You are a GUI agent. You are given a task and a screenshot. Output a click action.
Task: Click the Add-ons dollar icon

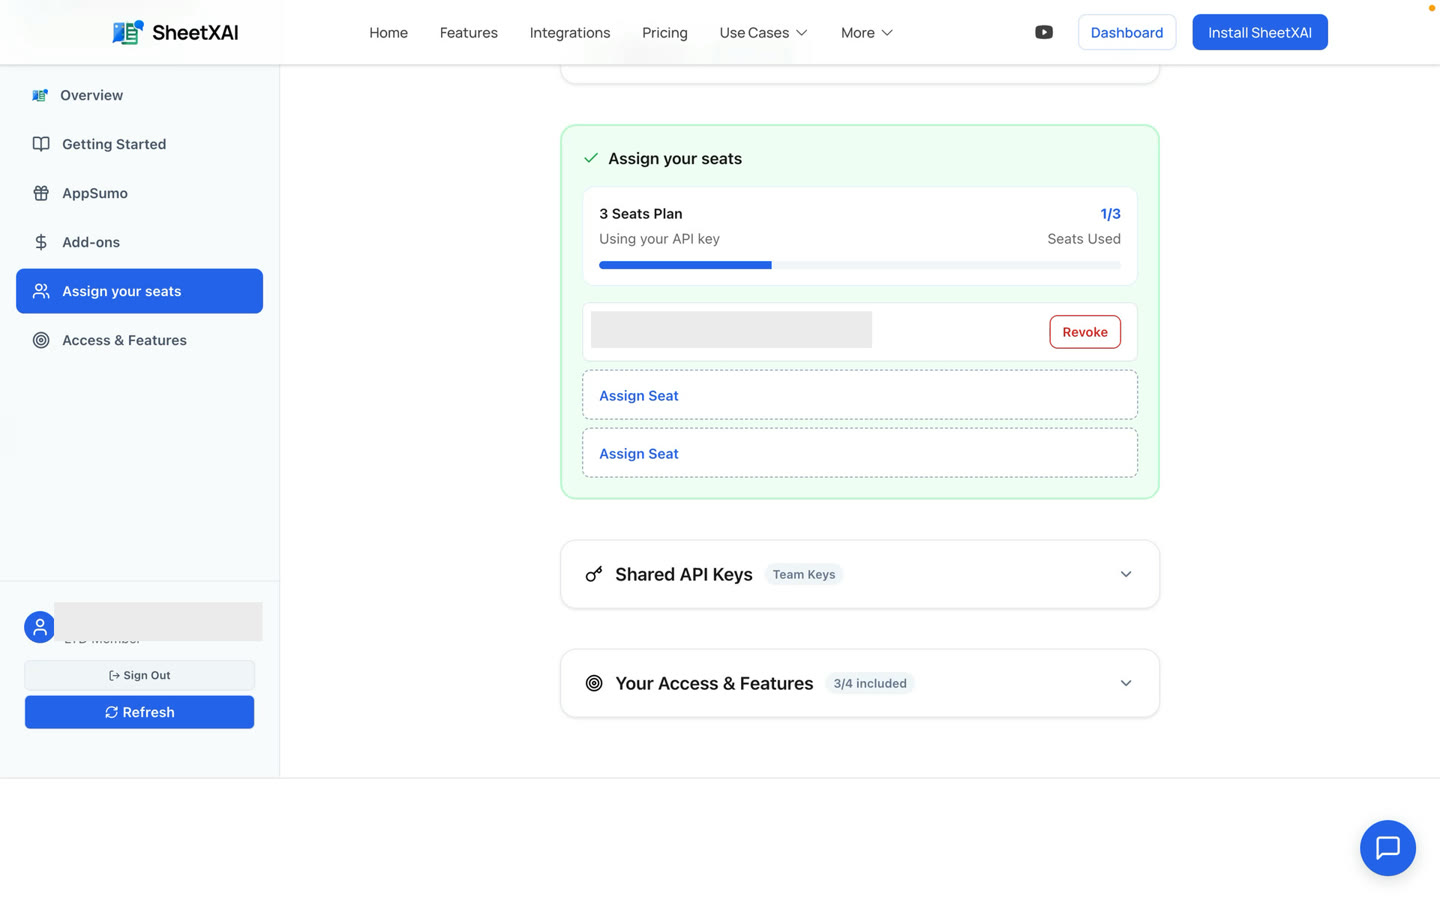coord(41,242)
